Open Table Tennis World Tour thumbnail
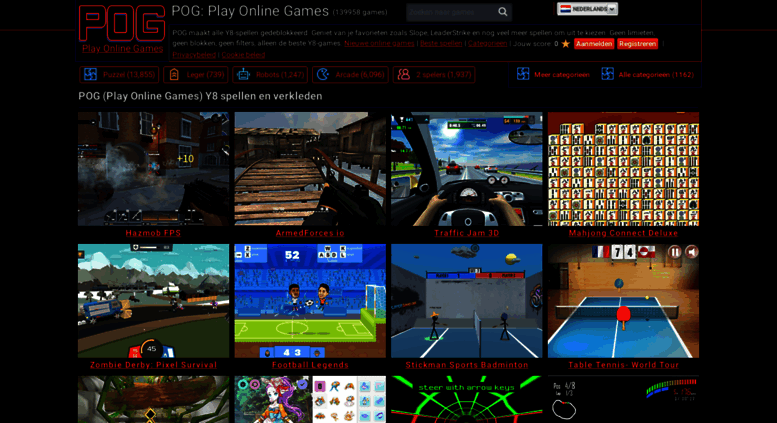Image resolution: width=777 pixels, height=423 pixels. click(623, 301)
